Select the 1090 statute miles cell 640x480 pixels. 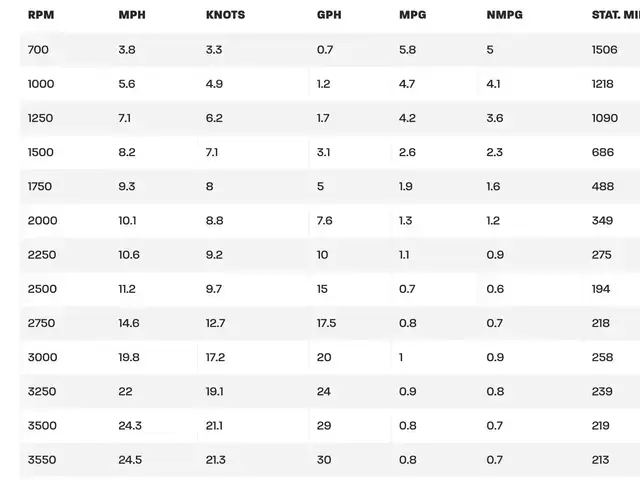point(605,118)
